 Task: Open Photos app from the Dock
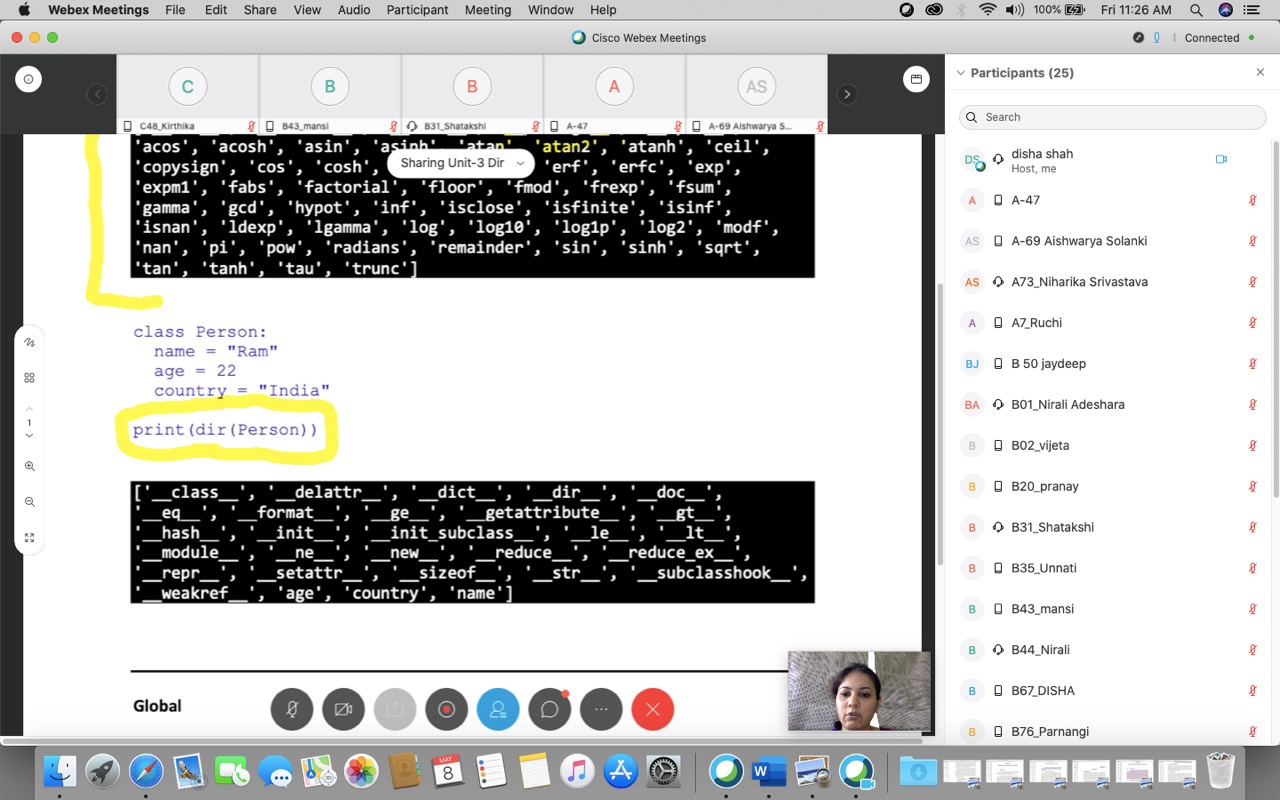tap(361, 771)
